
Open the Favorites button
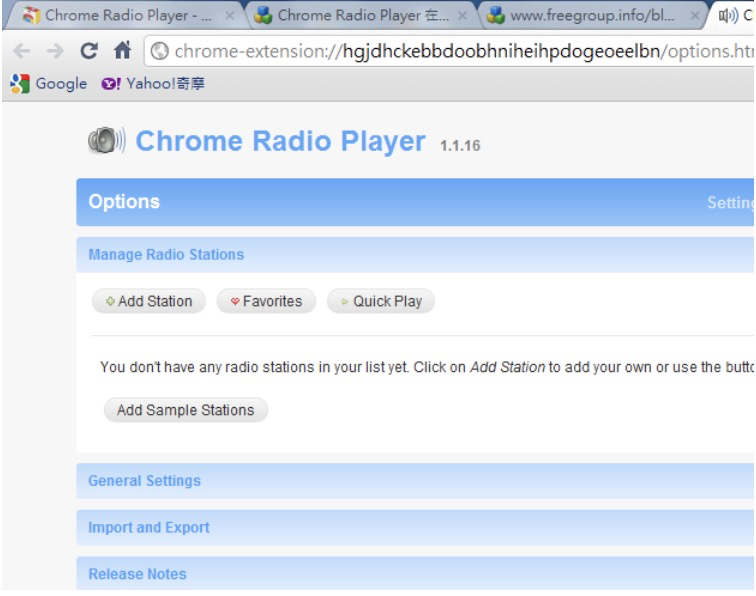(x=266, y=301)
